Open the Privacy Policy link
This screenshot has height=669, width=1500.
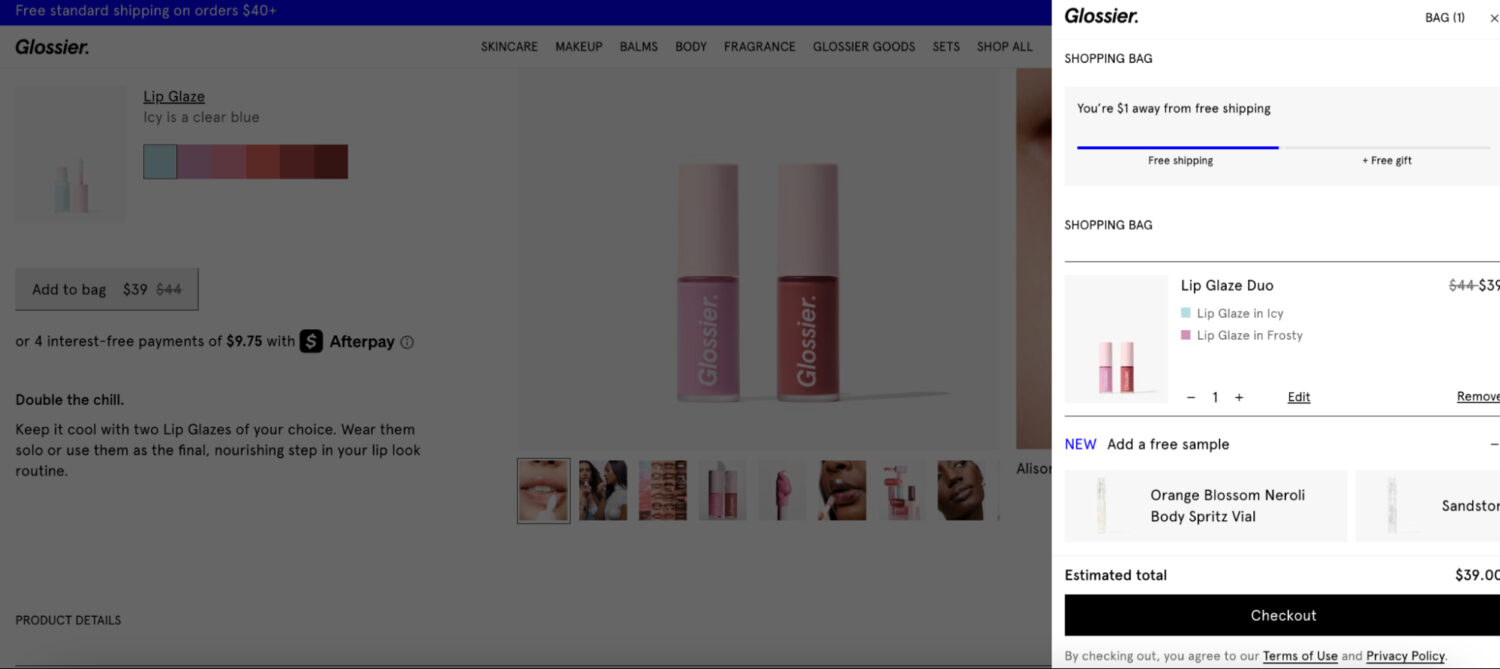[1405, 656]
